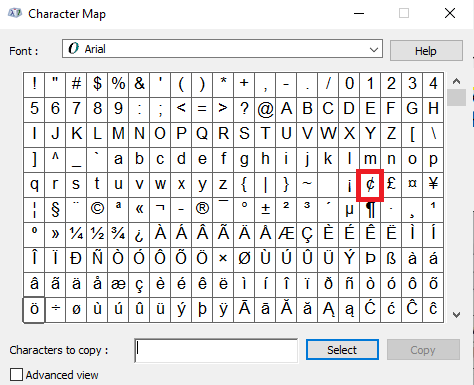This screenshot has height=385, width=474.
Task: Select the digit 0 character
Action: point(349,85)
